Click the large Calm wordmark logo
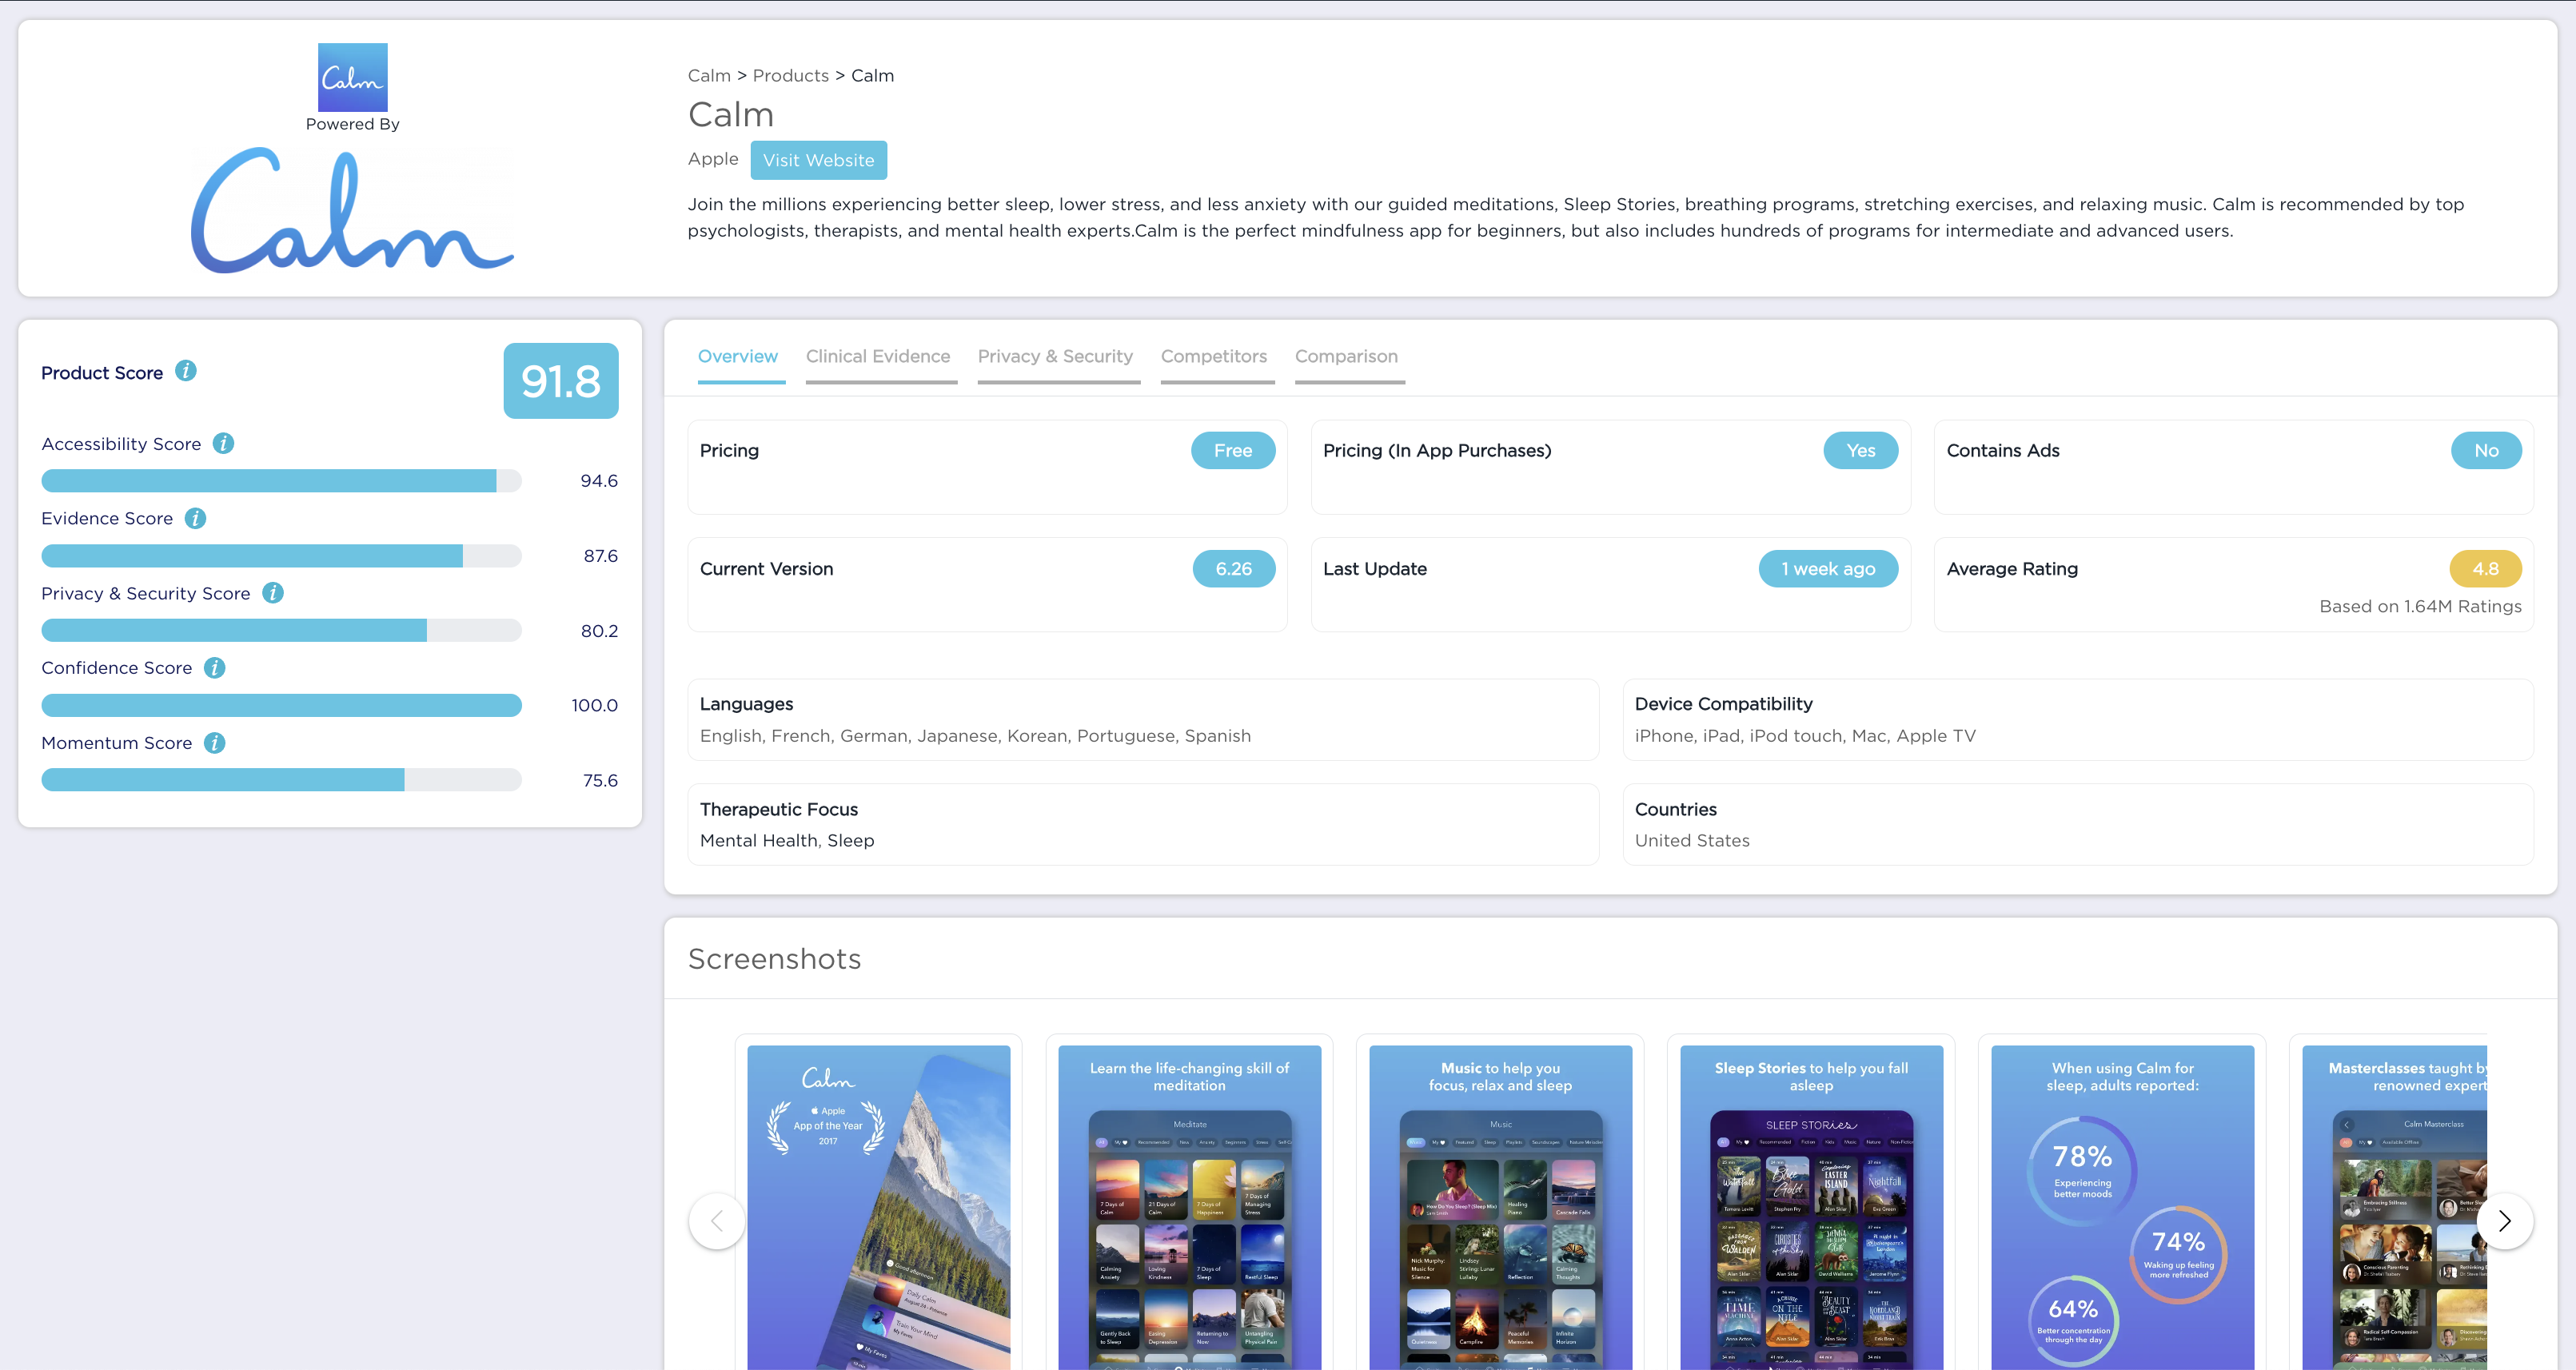The height and width of the screenshot is (1370, 2576). coord(352,211)
